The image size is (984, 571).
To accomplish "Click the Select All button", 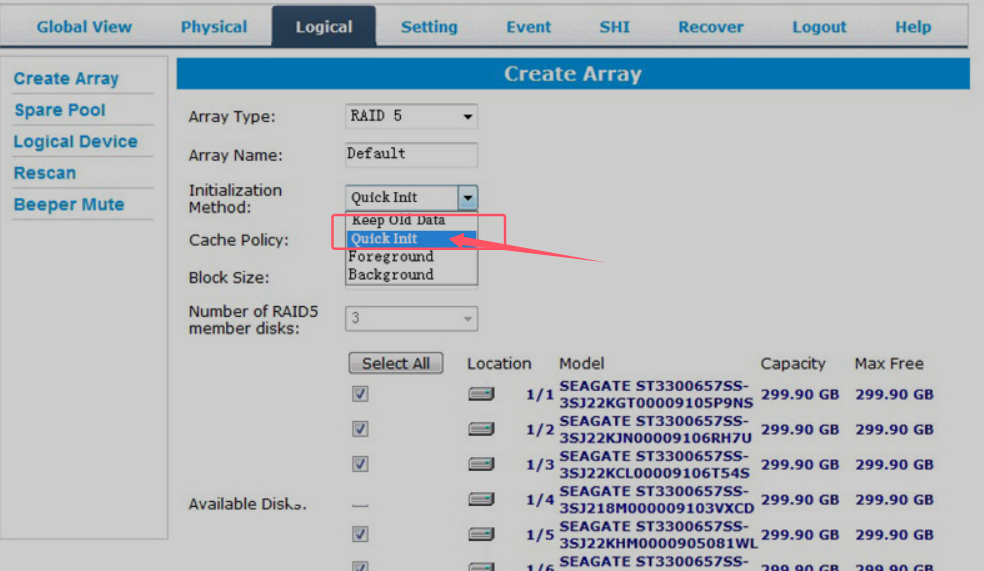I will coord(396,363).
